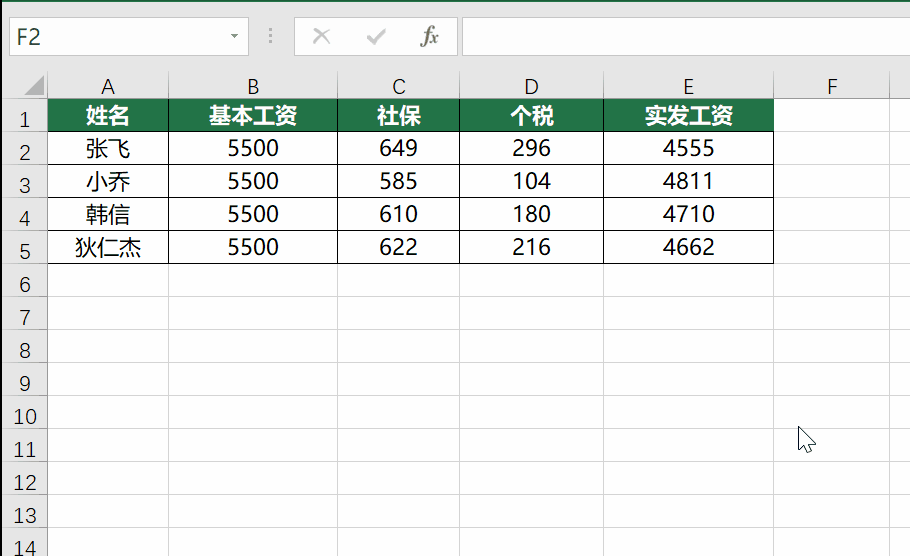
Task: Select the 社保 cell 585
Action: click(398, 182)
